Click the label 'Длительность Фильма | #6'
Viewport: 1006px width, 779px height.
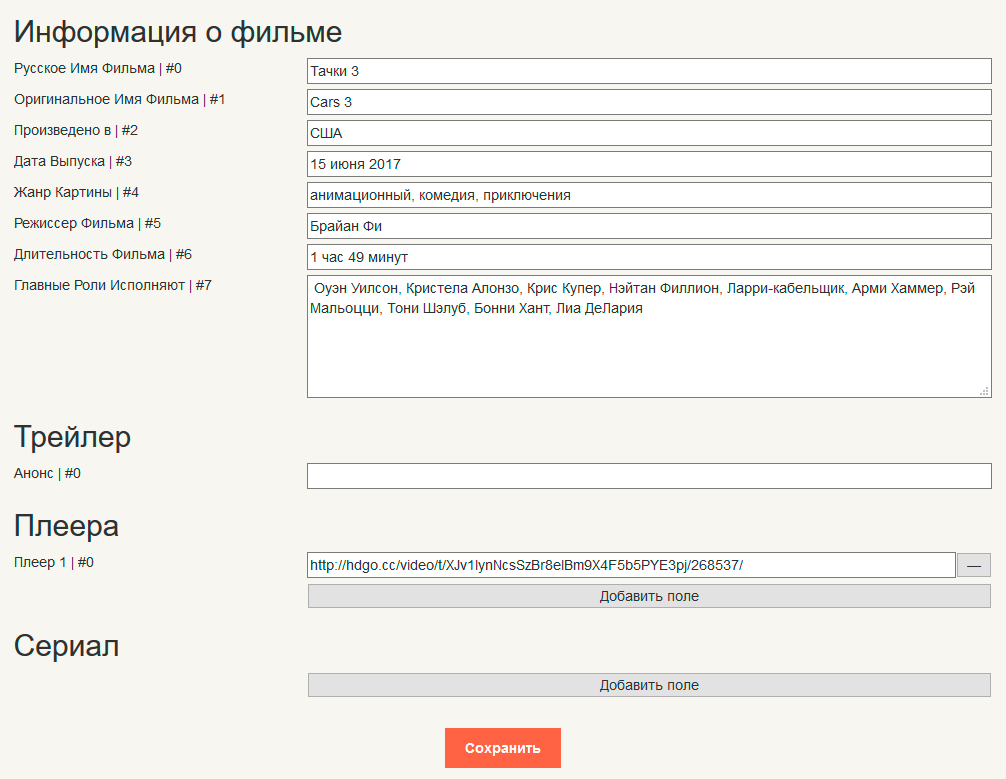pos(103,254)
